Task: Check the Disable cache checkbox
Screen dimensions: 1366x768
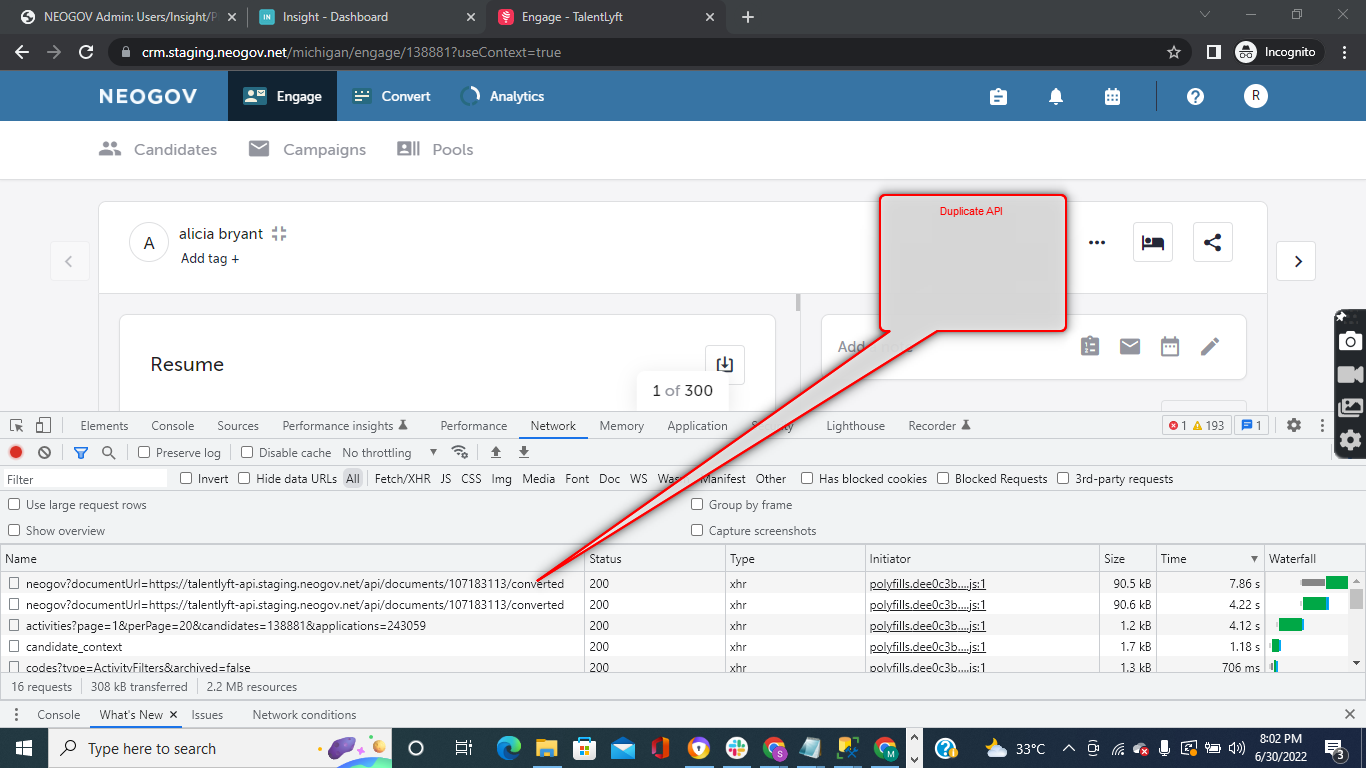Action: click(248, 452)
